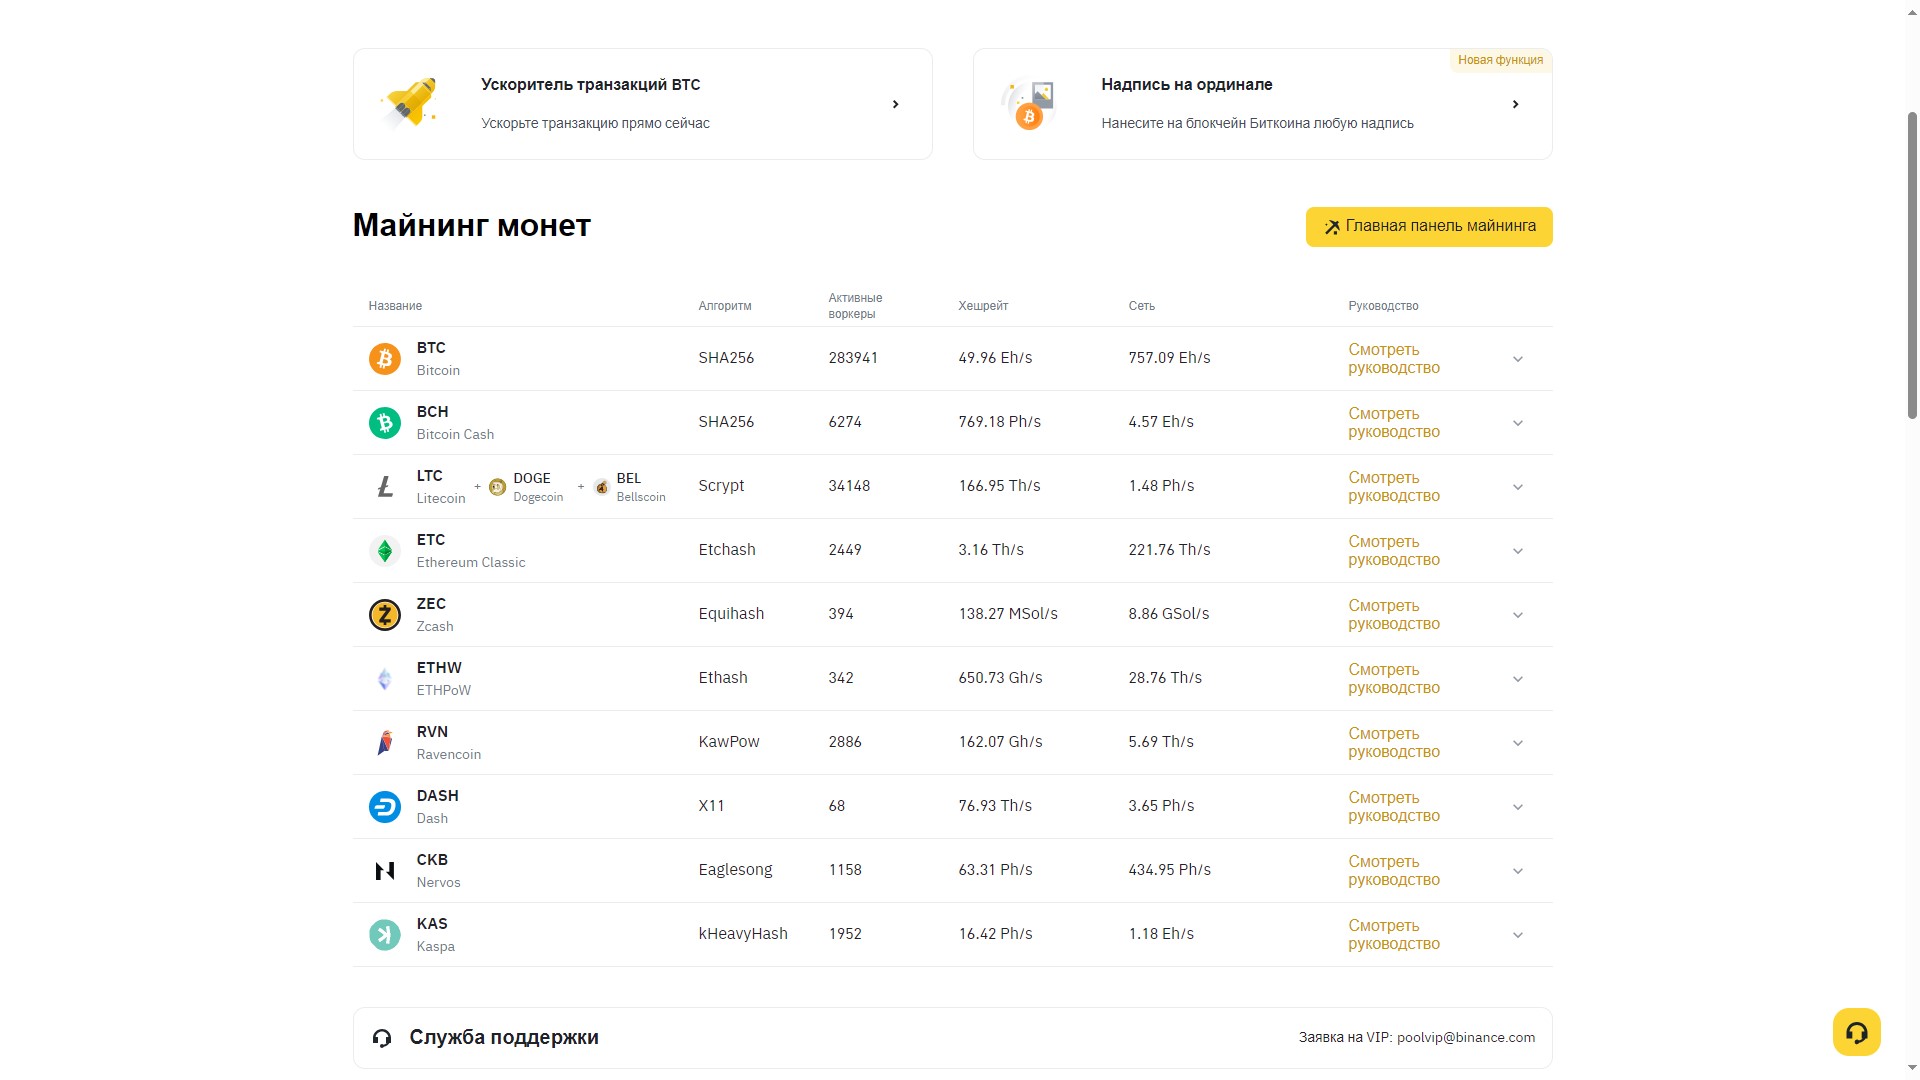Click the Служба поддержки heading
This screenshot has width=1920, height=1080.
pyautogui.click(x=504, y=1038)
